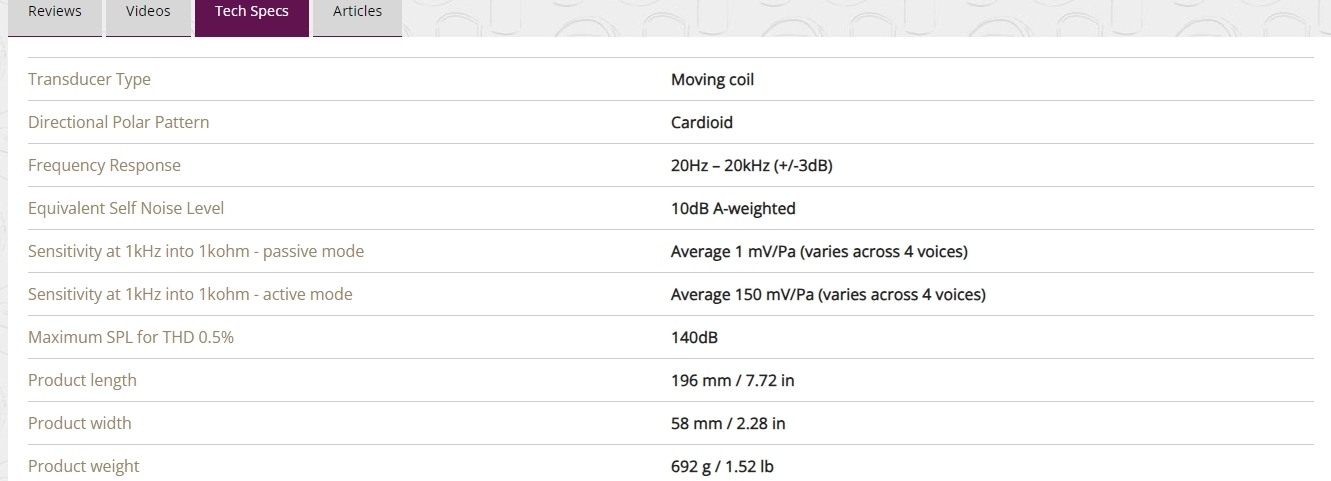Click the 10dB A-weighted value
The width and height of the screenshot is (1331, 481).
733,209
